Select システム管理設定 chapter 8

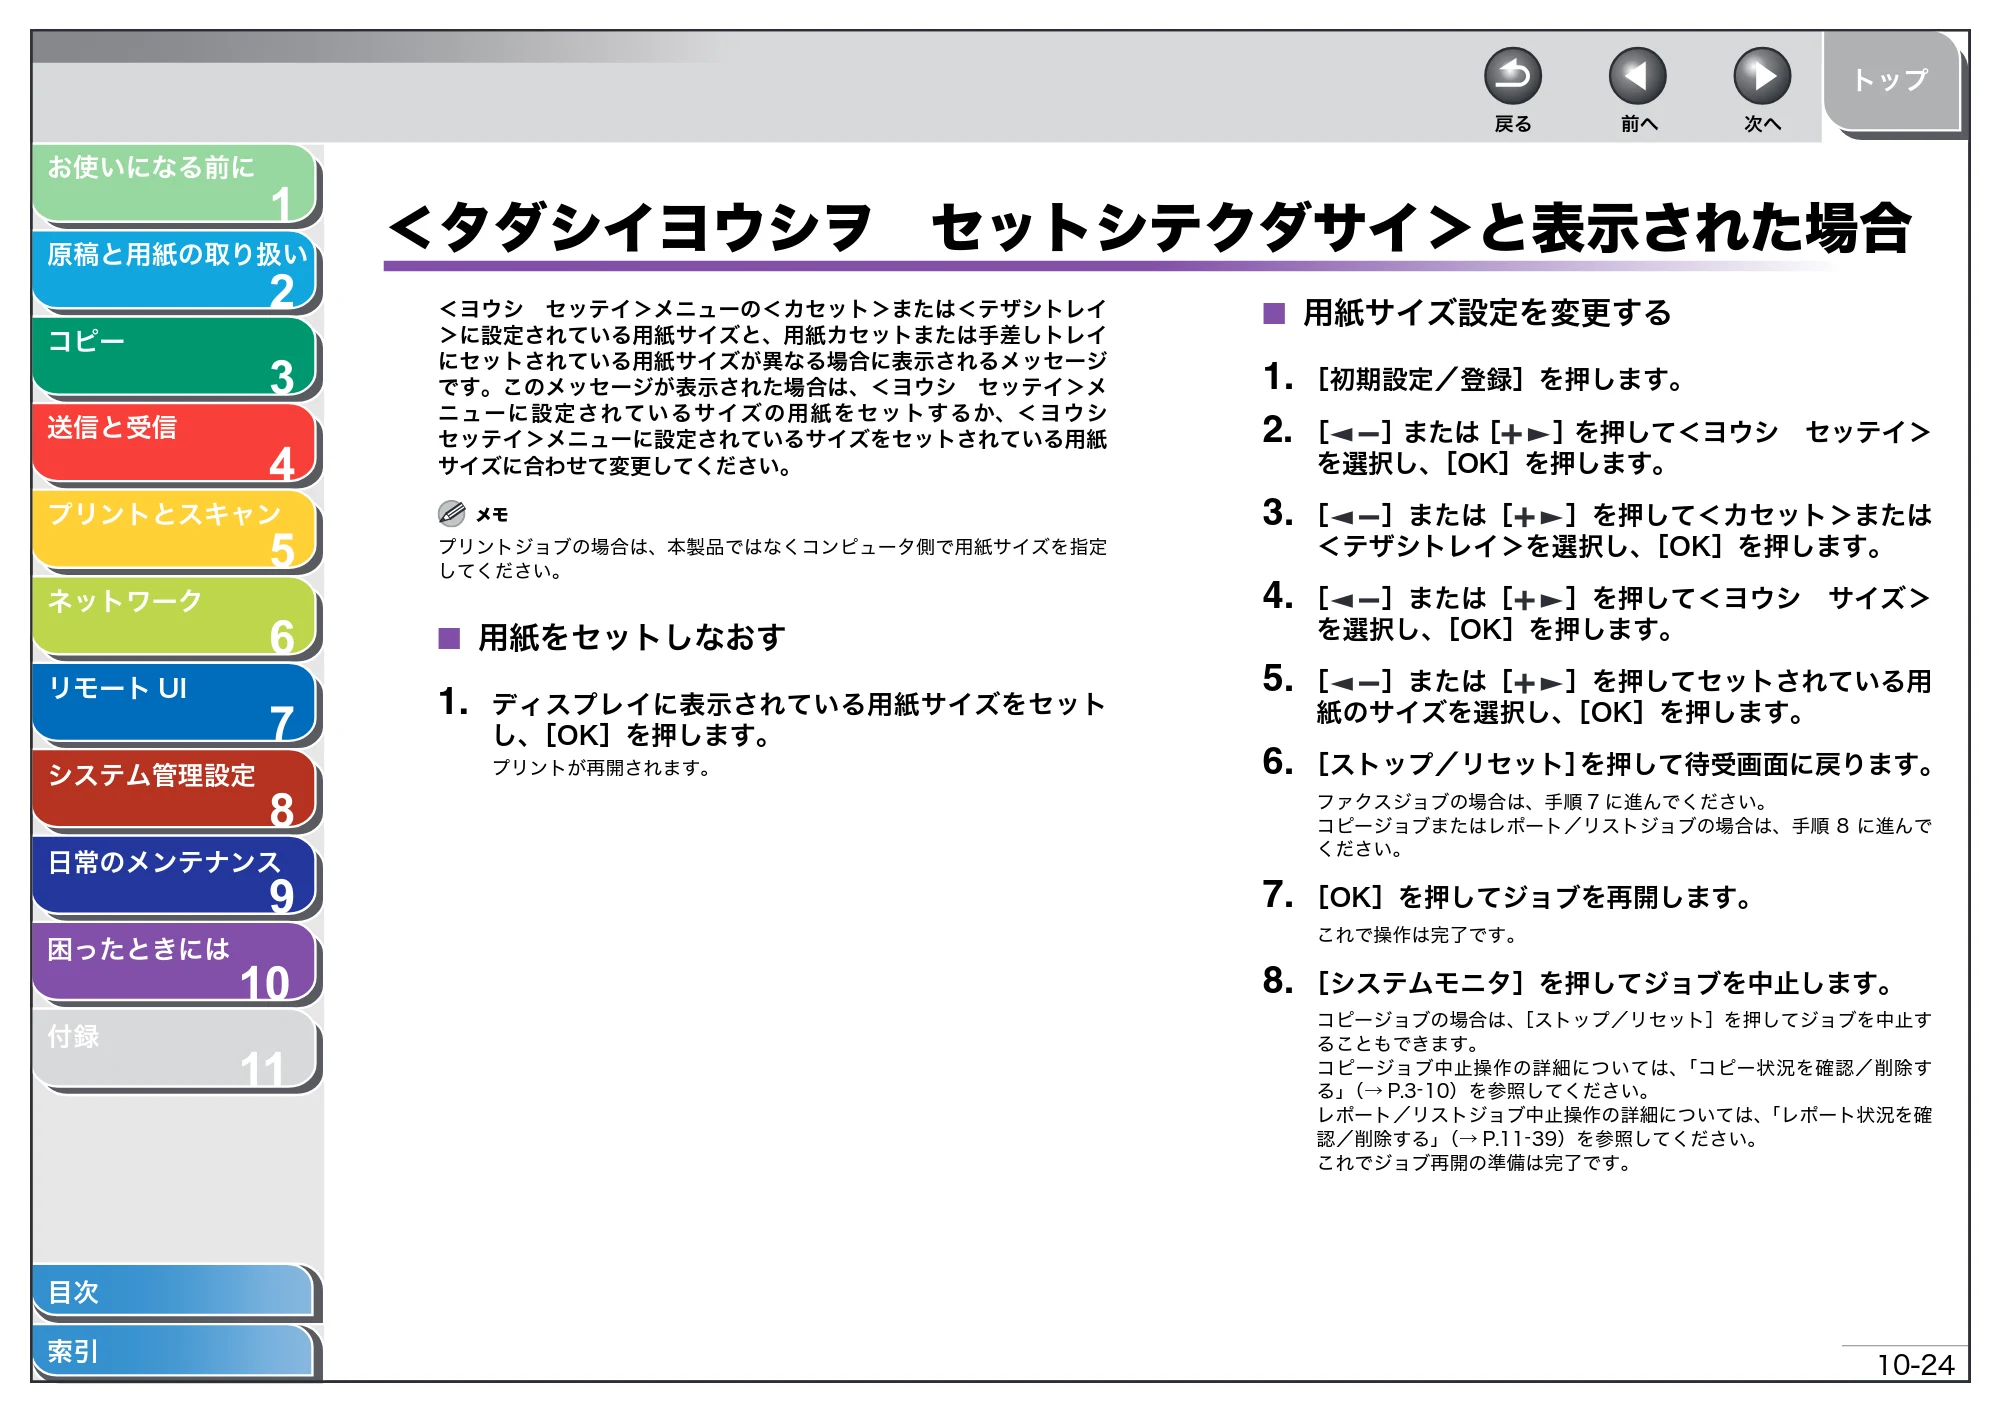coord(175,791)
